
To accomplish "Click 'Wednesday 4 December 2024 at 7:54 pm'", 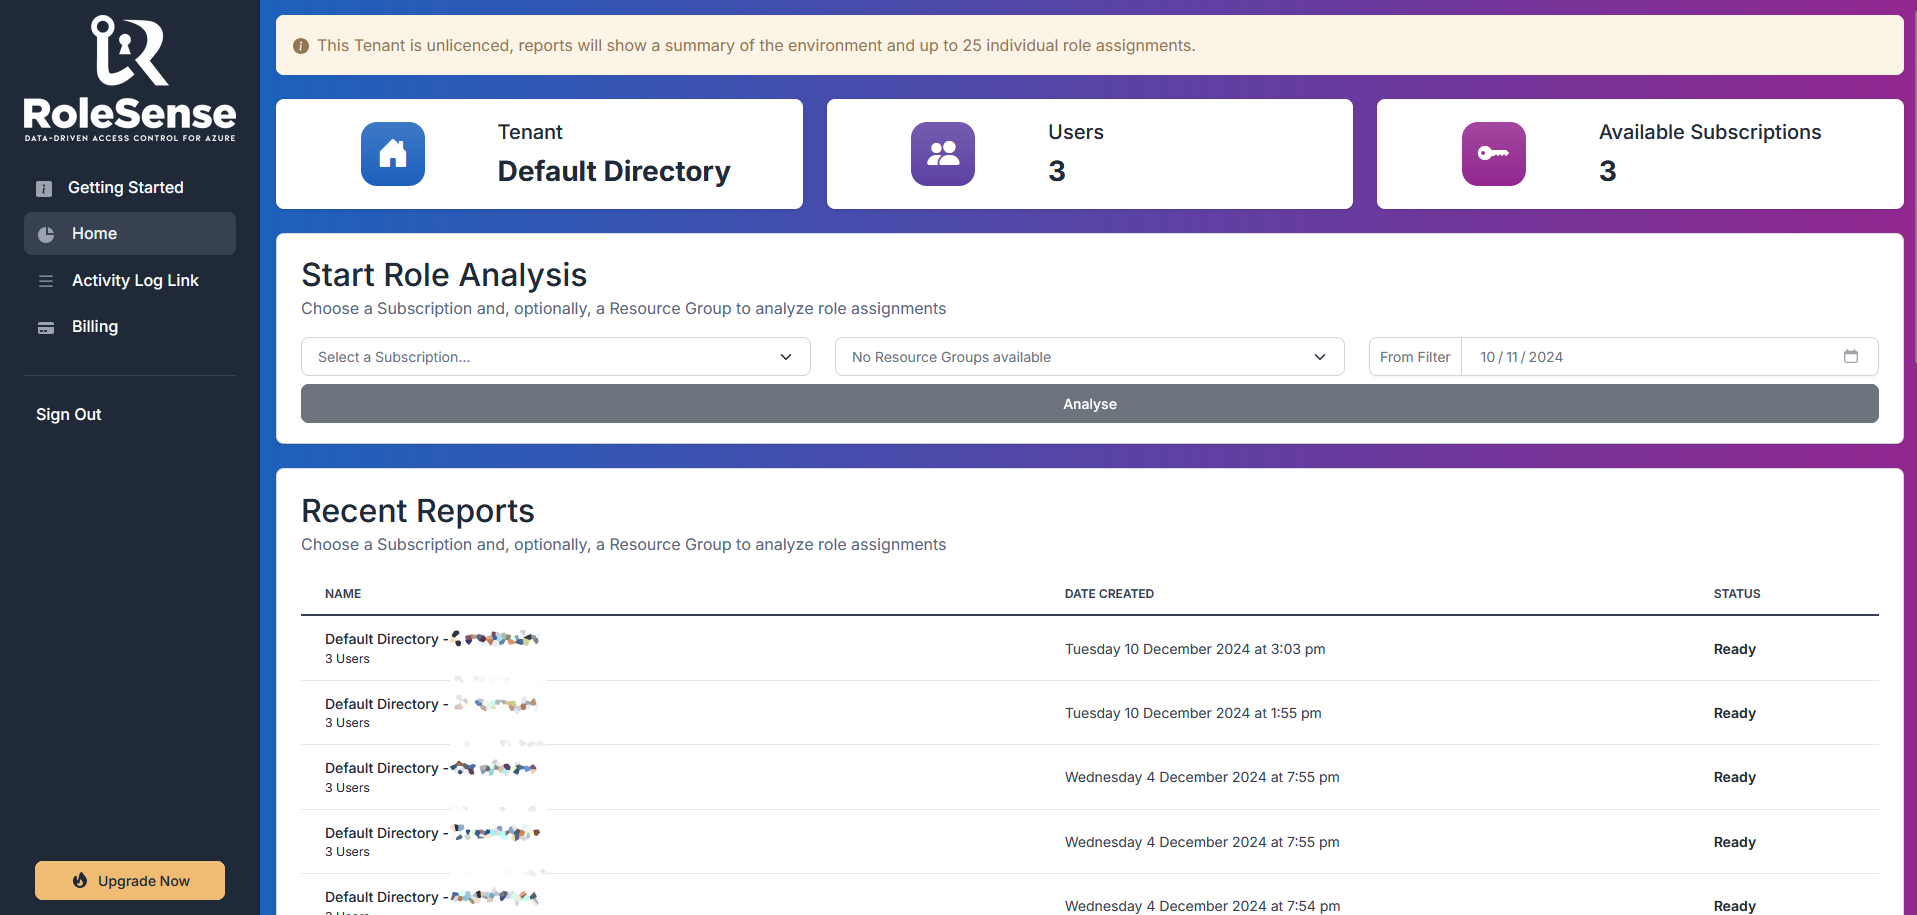I will pyautogui.click(x=1202, y=906).
